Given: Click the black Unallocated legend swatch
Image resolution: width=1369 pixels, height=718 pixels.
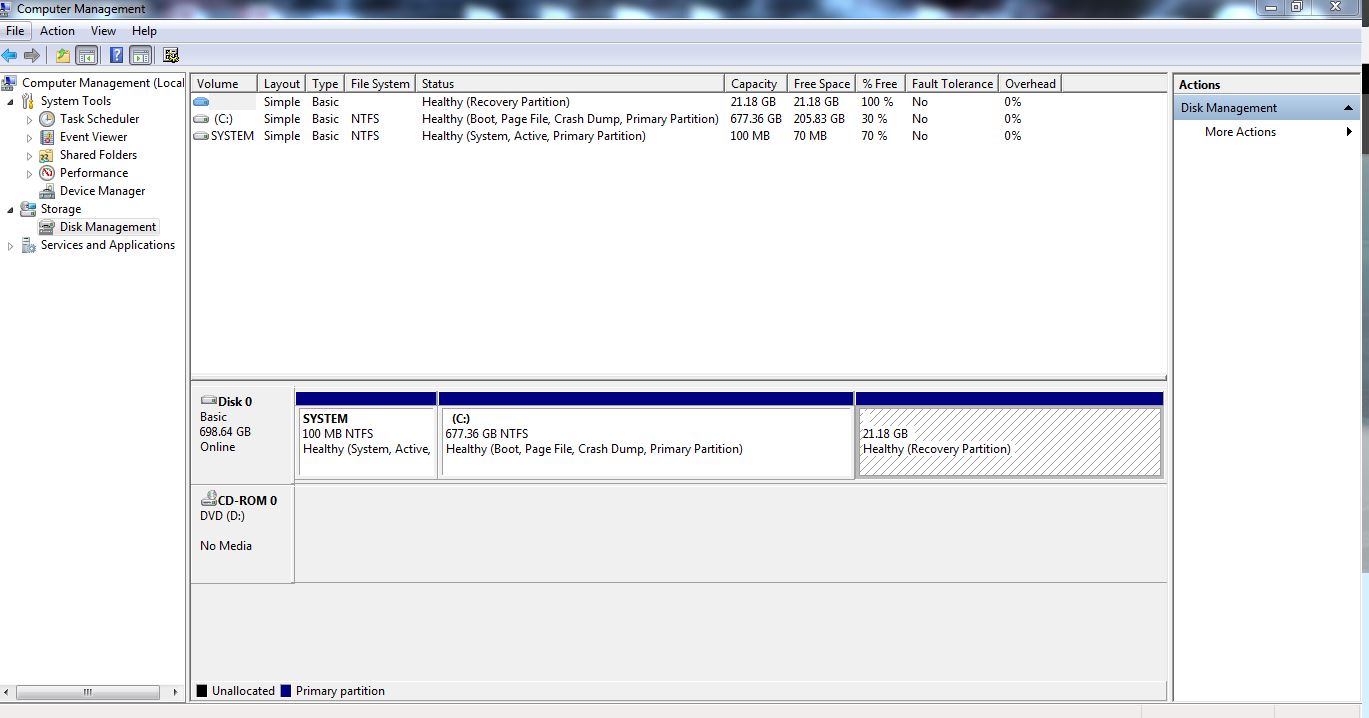Looking at the screenshot, I should click(x=202, y=691).
